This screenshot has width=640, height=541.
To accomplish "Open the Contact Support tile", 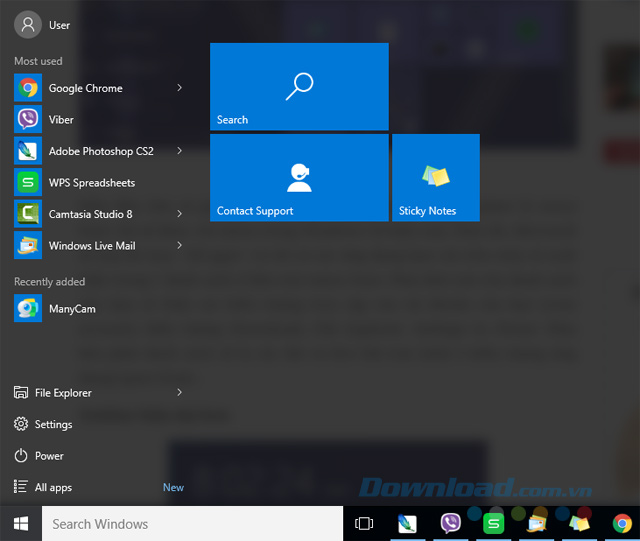I will 299,178.
